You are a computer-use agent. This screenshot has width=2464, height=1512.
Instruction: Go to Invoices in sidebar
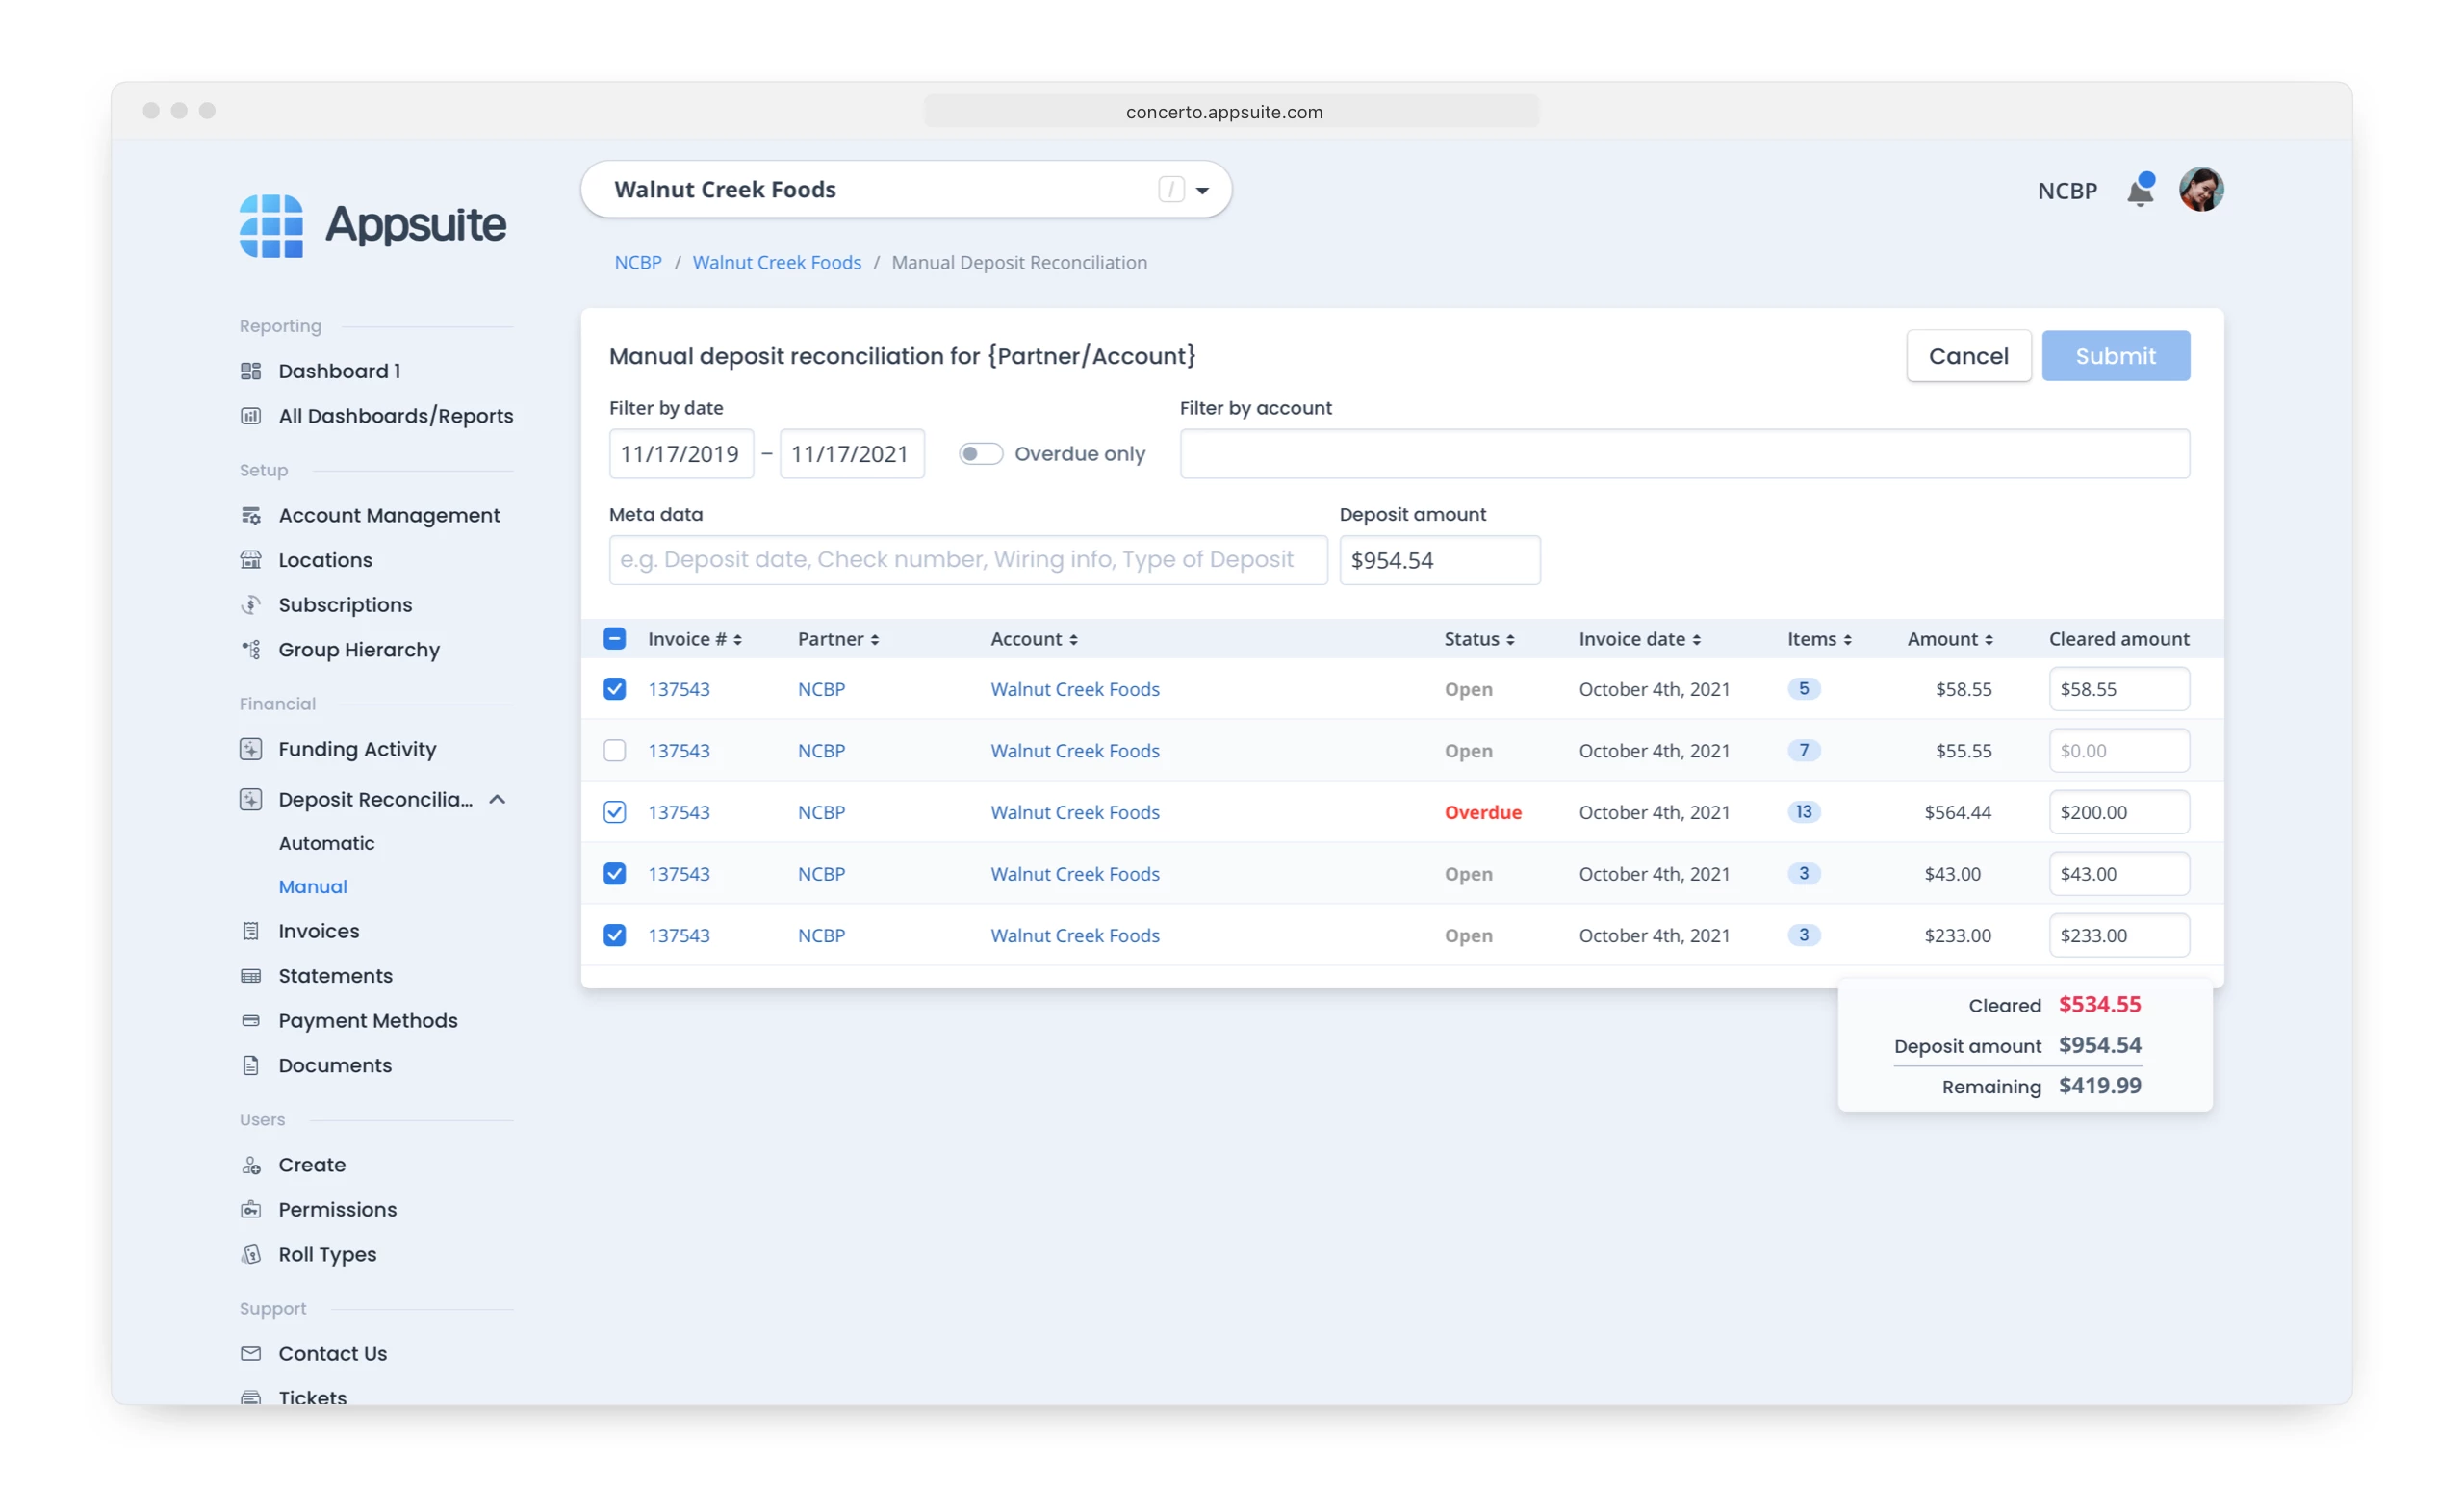pos(318,931)
